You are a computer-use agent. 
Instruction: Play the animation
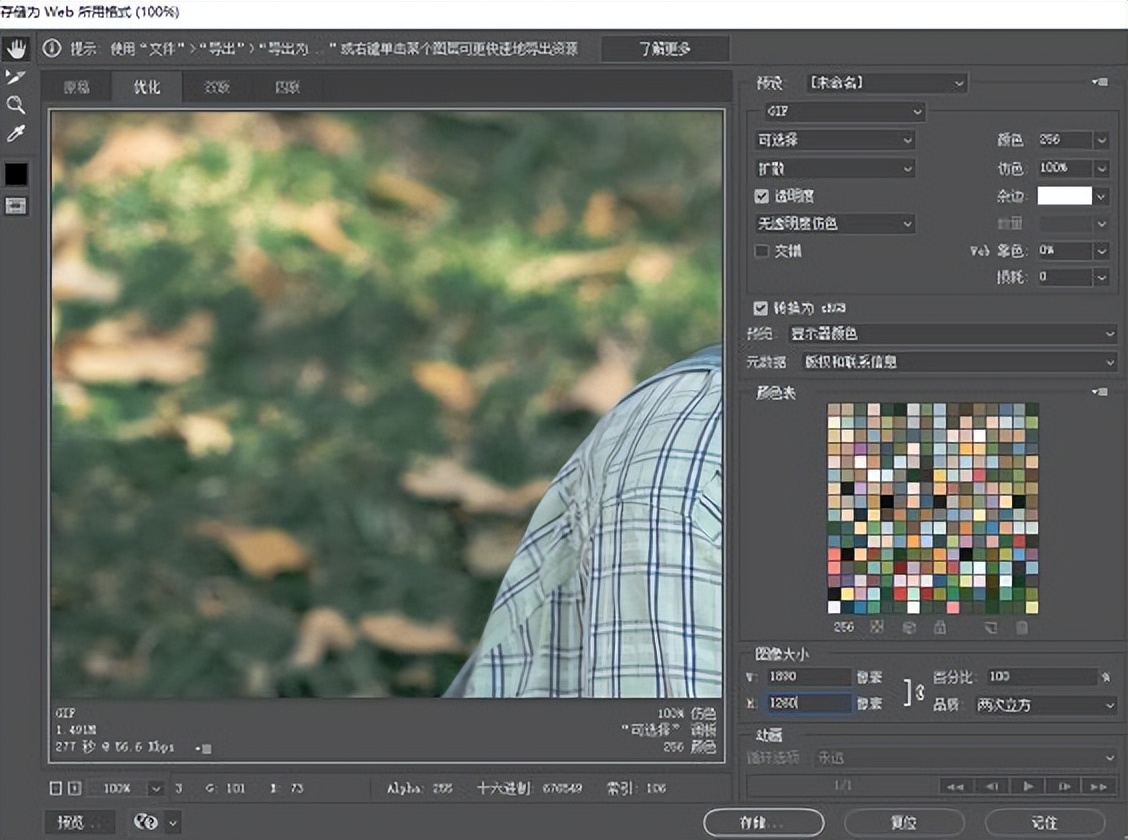coord(1027,787)
